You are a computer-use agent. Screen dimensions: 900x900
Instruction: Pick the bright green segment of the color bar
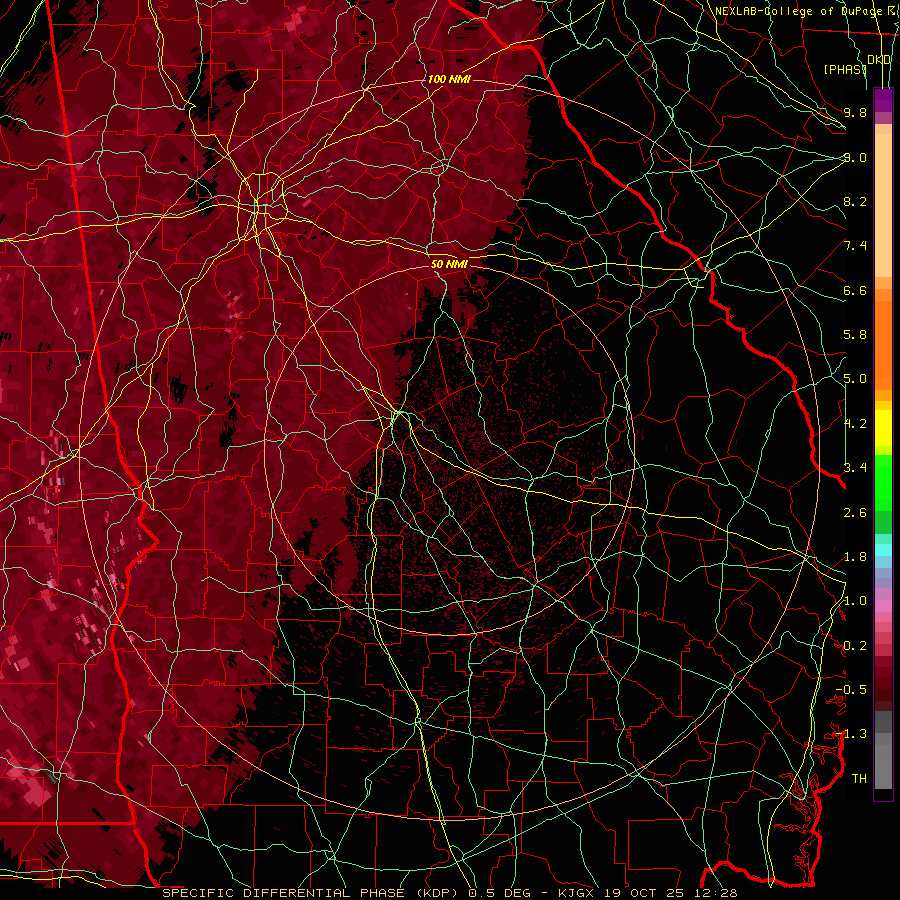[x=883, y=482]
